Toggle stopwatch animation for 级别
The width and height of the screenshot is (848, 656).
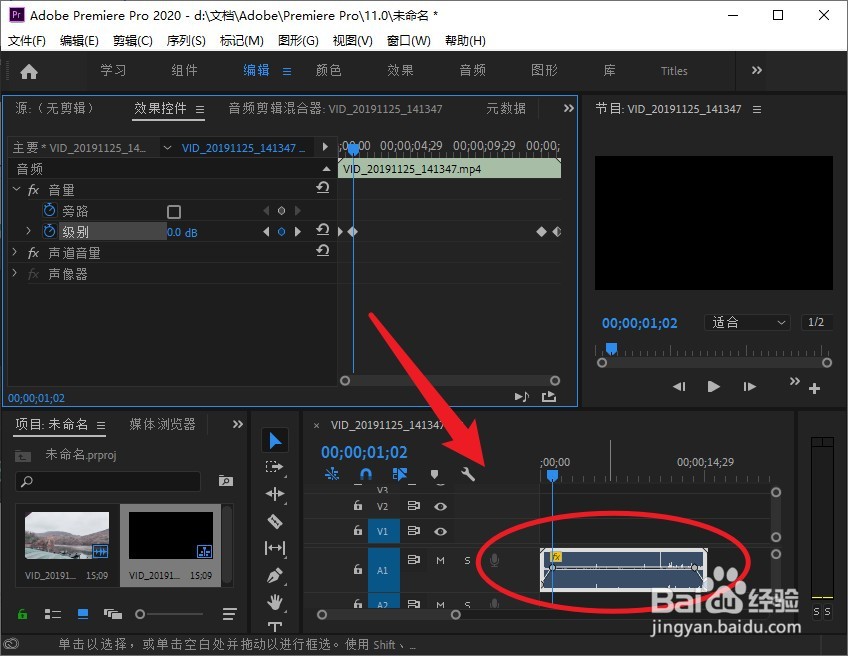tap(49, 231)
